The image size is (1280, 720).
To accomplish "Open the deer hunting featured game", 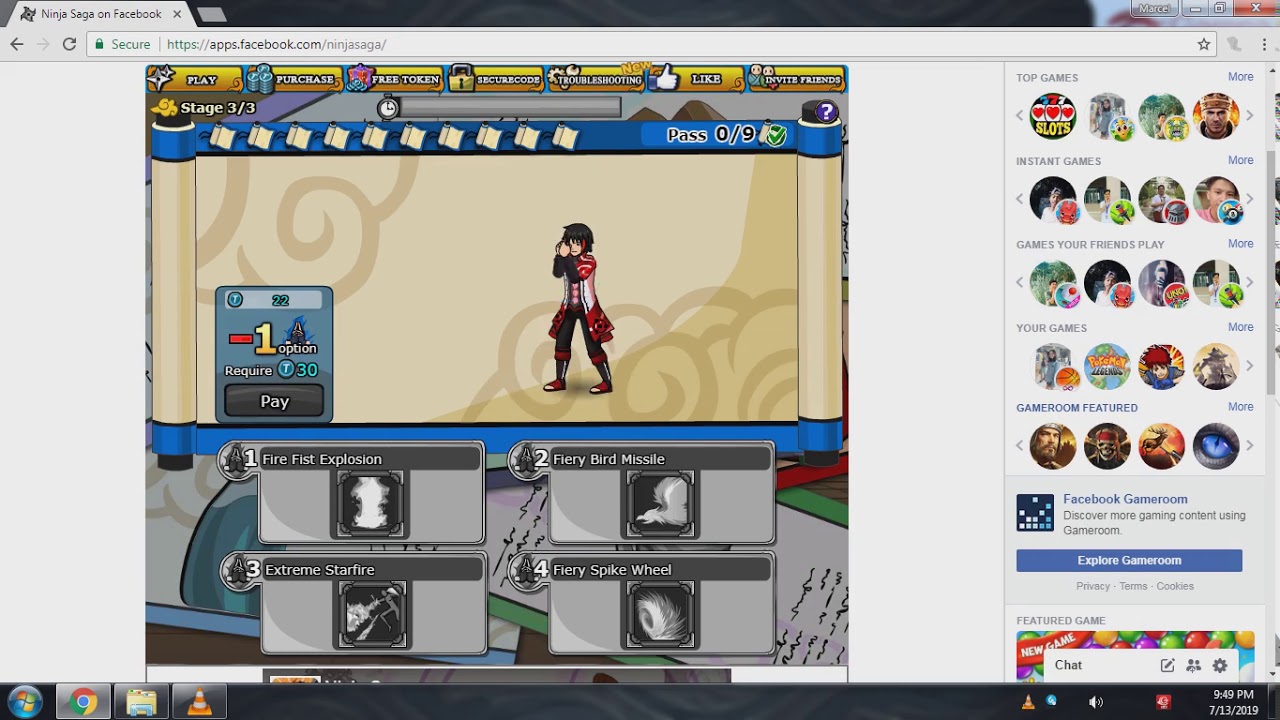I will [1162, 446].
